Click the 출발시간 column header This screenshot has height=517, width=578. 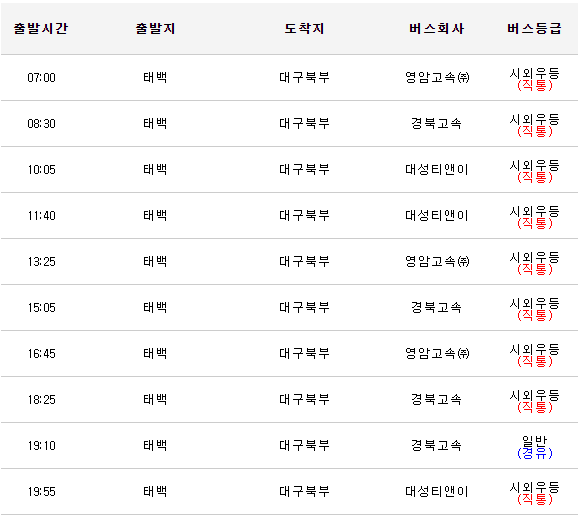tap(41, 28)
